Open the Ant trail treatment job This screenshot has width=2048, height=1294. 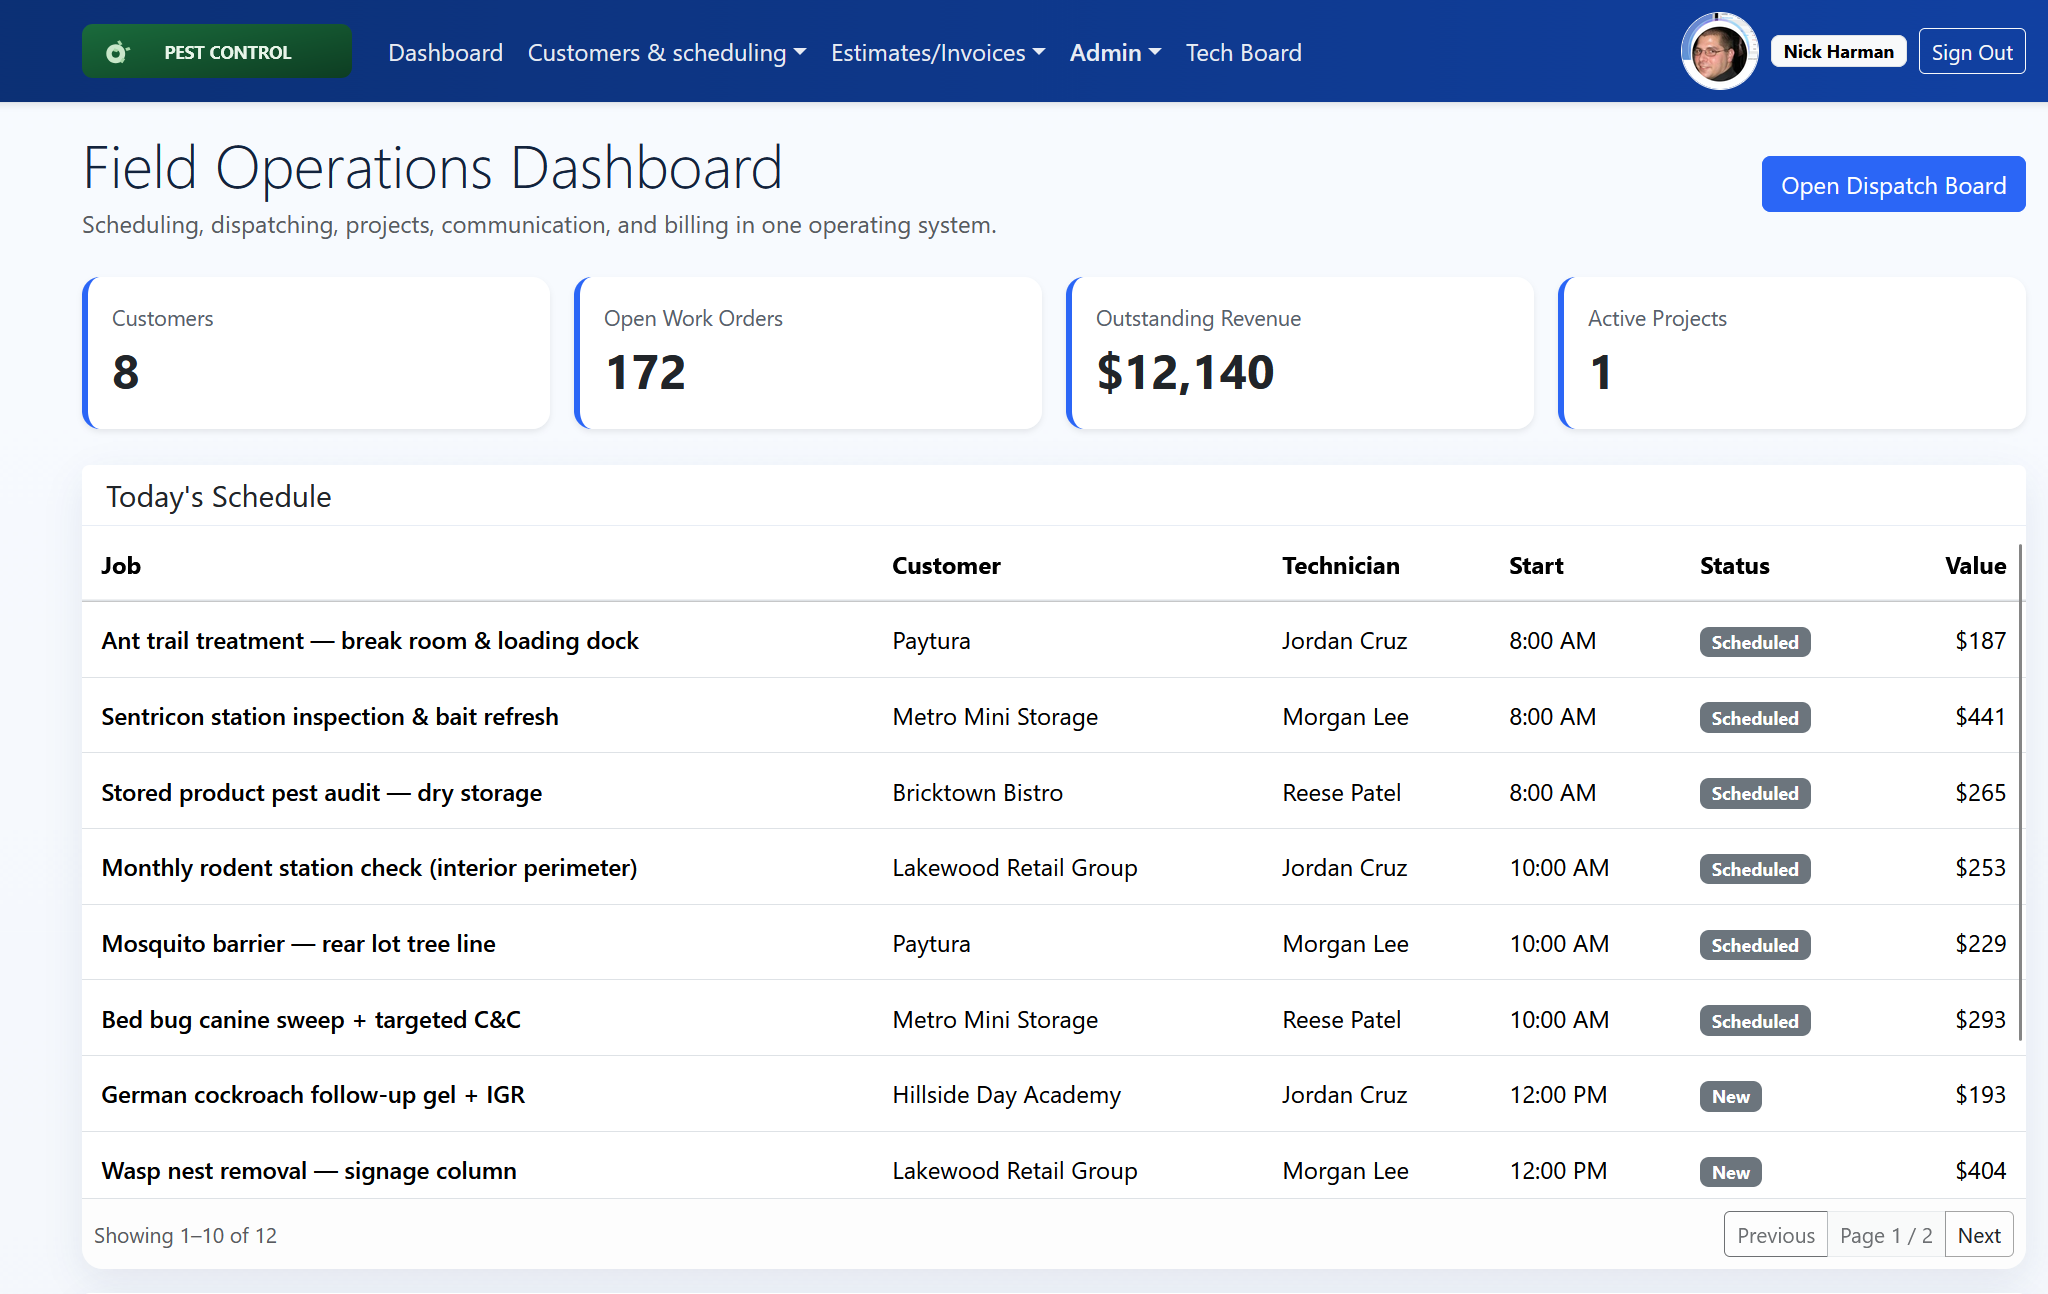point(370,640)
